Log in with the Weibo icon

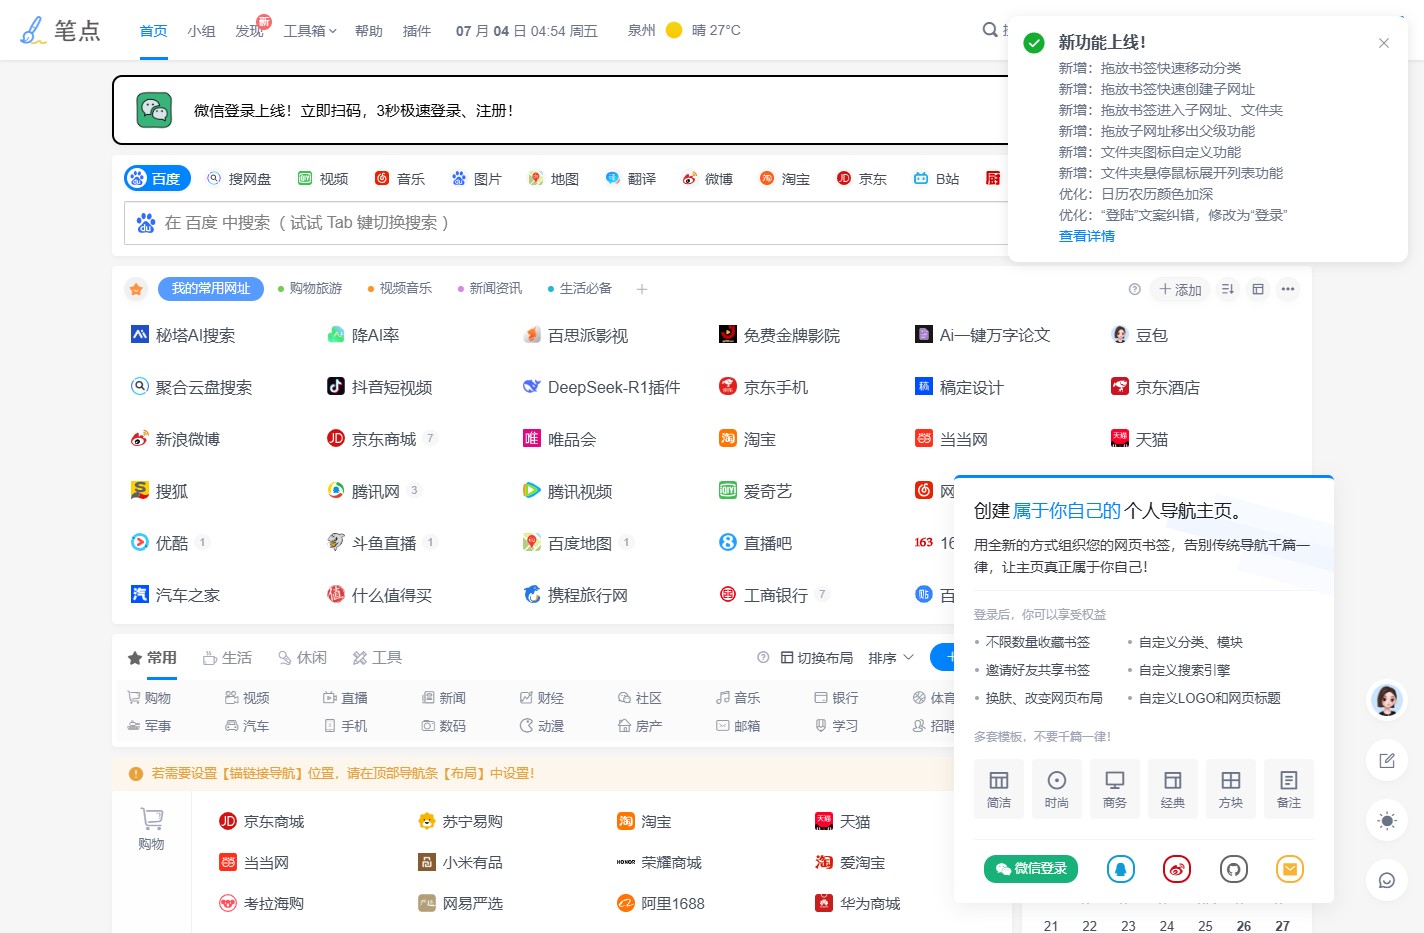(1177, 869)
